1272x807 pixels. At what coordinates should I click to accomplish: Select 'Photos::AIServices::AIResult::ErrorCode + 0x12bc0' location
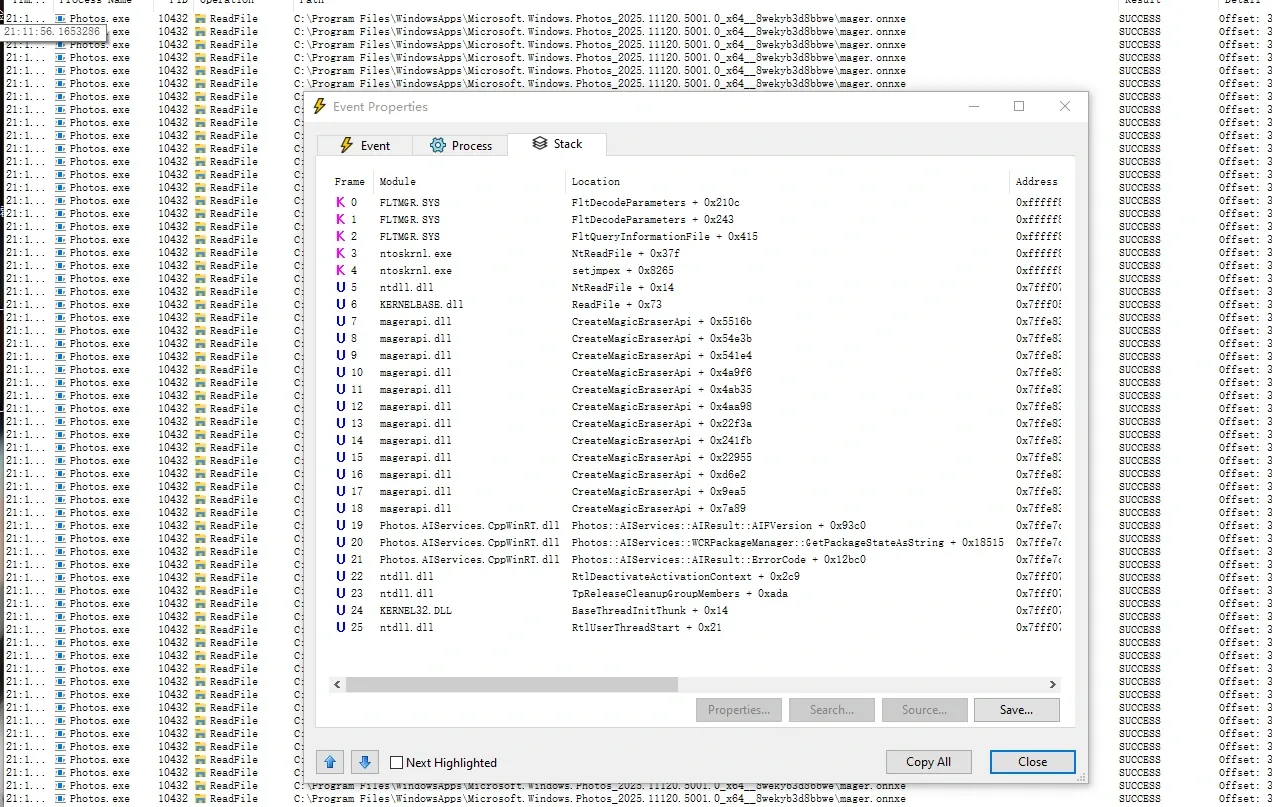pos(718,560)
